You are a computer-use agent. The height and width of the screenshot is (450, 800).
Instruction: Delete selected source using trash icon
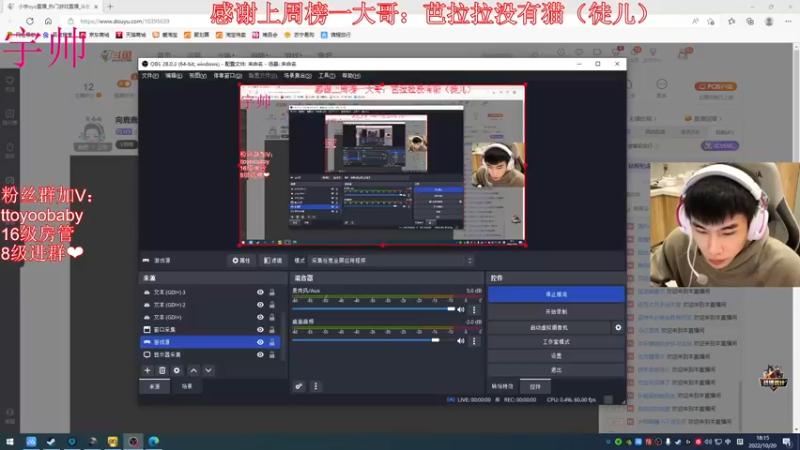click(162, 370)
